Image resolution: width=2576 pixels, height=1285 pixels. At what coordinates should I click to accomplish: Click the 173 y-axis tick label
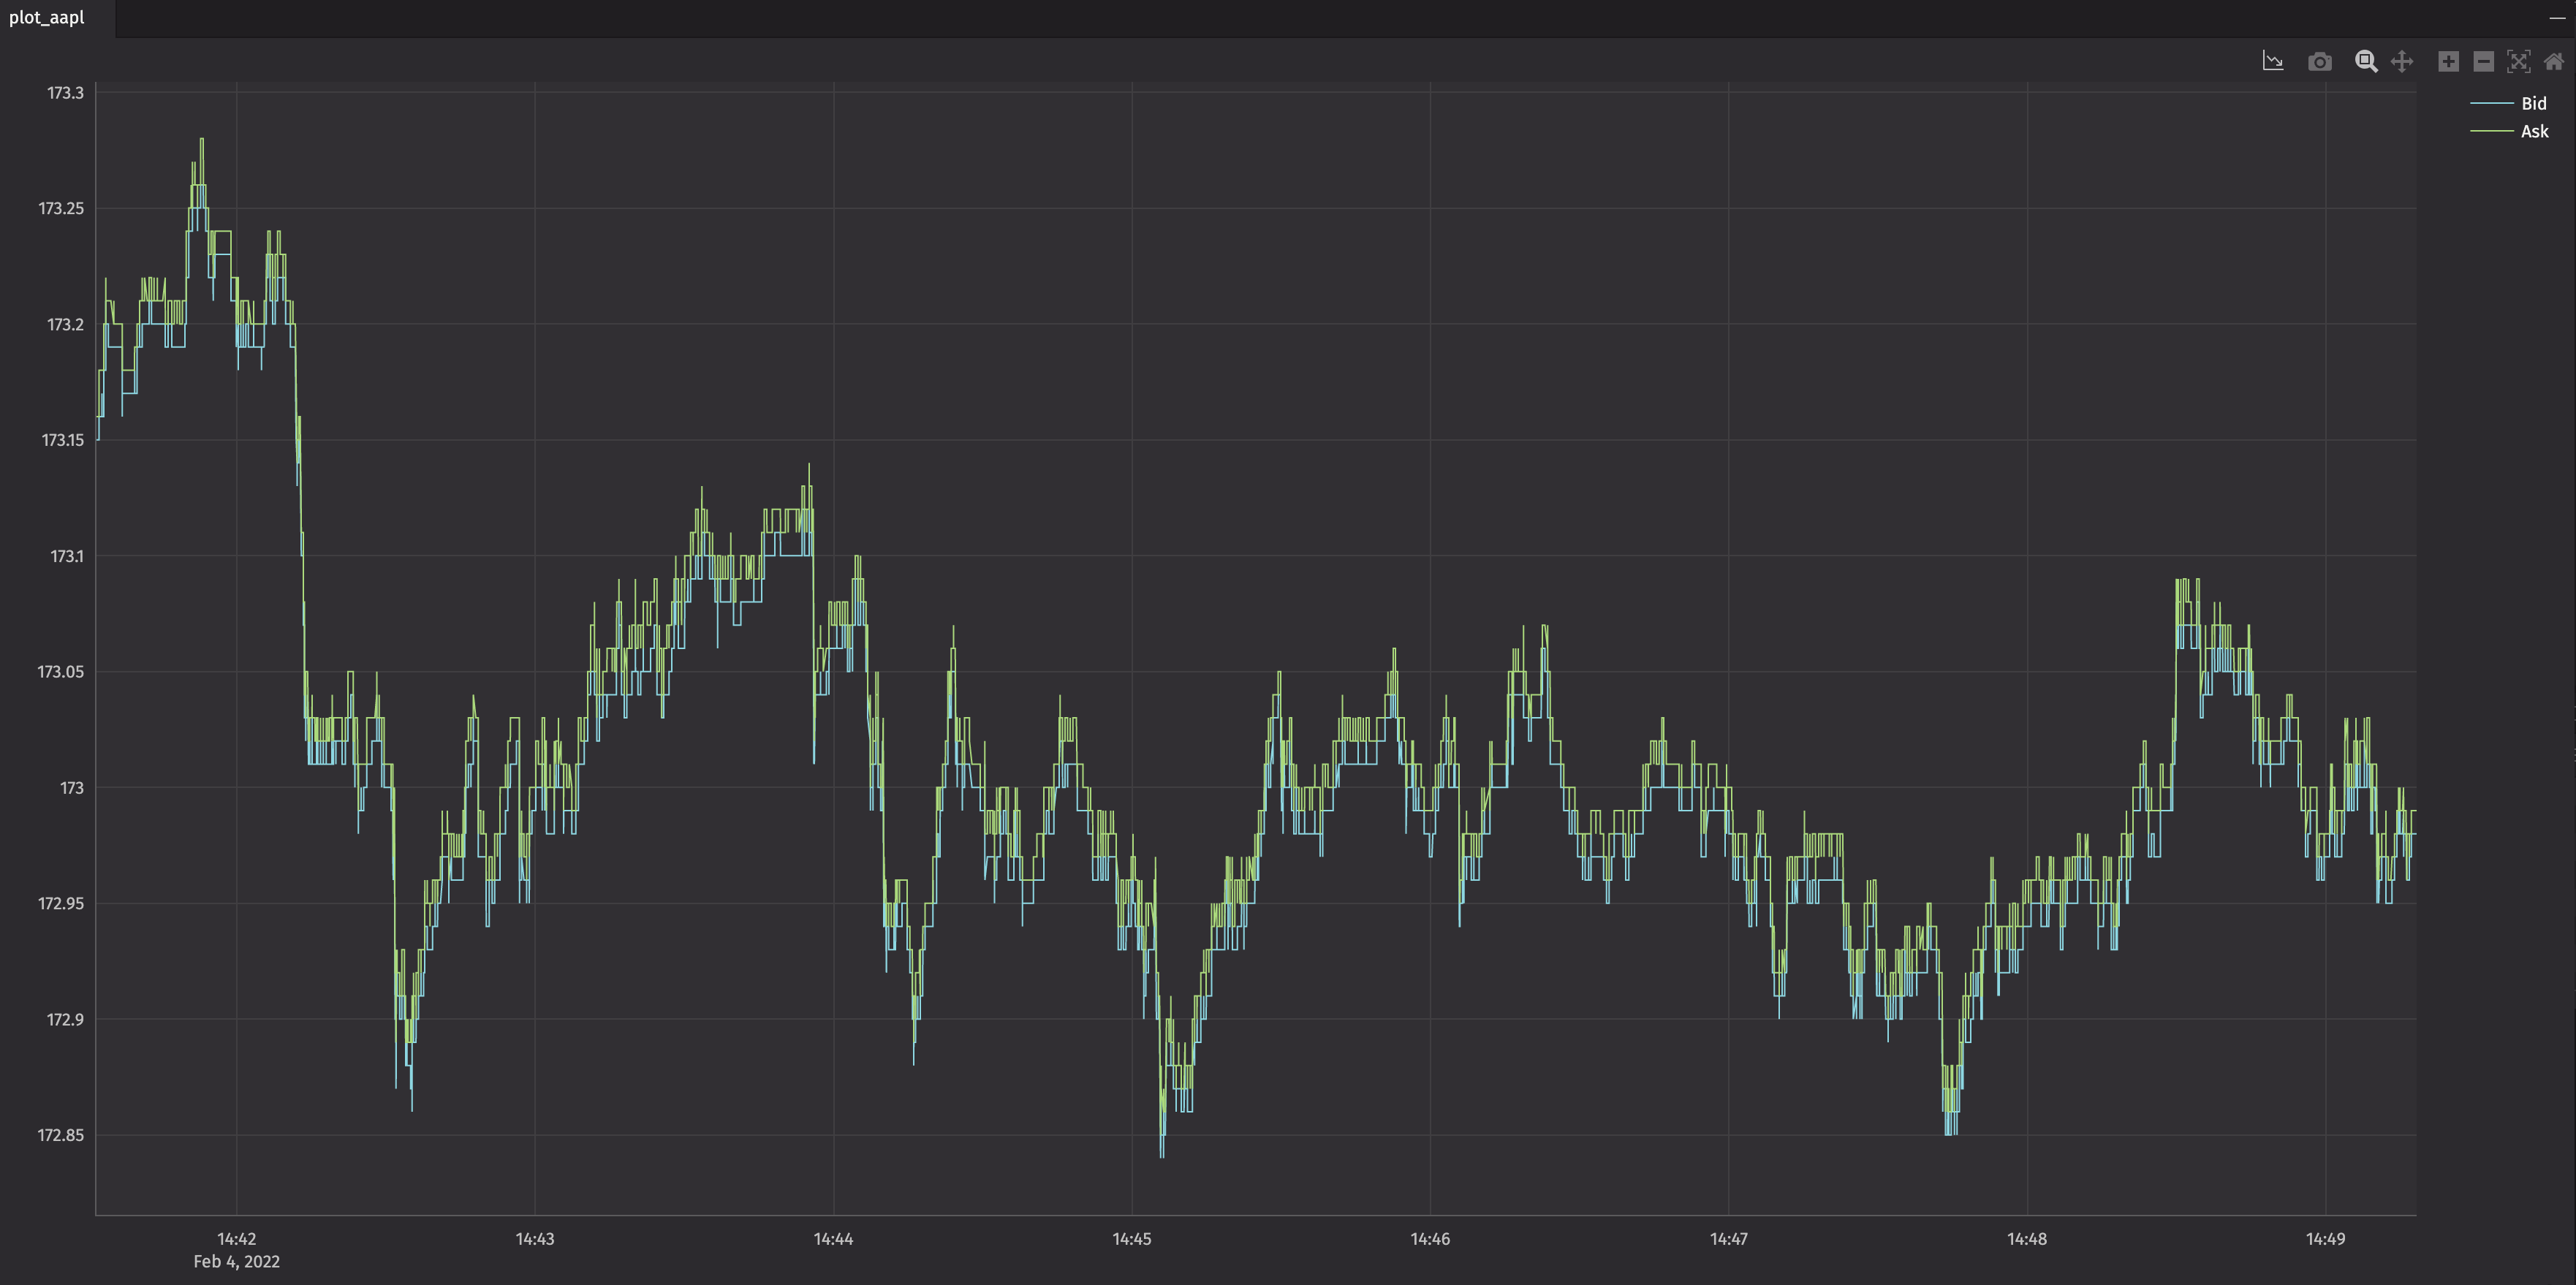tap(72, 788)
